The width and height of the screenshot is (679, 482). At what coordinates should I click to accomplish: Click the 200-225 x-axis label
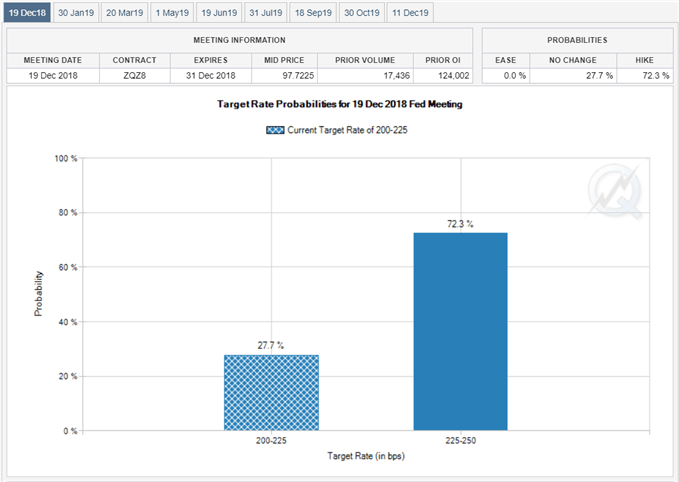[x=271, y=441]
